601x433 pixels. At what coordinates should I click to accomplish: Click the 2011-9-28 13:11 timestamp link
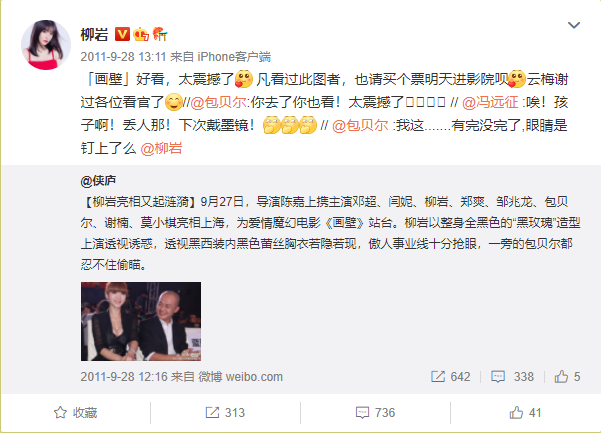click(123, 57)
